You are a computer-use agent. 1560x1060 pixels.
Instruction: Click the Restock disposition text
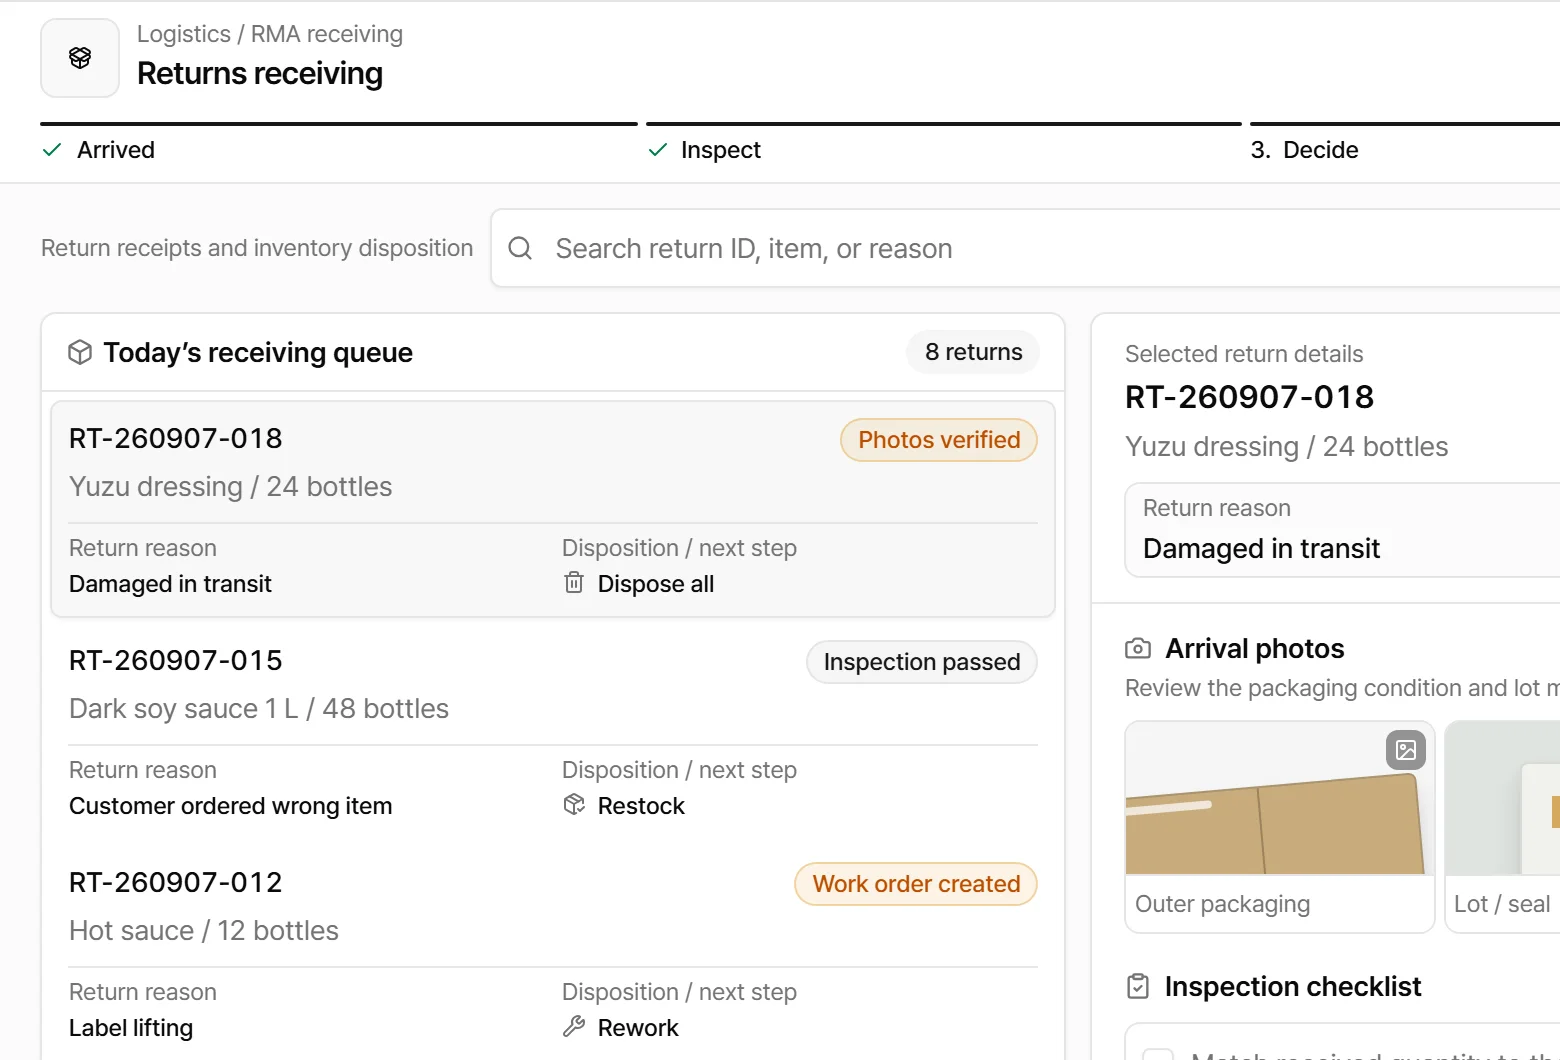(641, 806)
